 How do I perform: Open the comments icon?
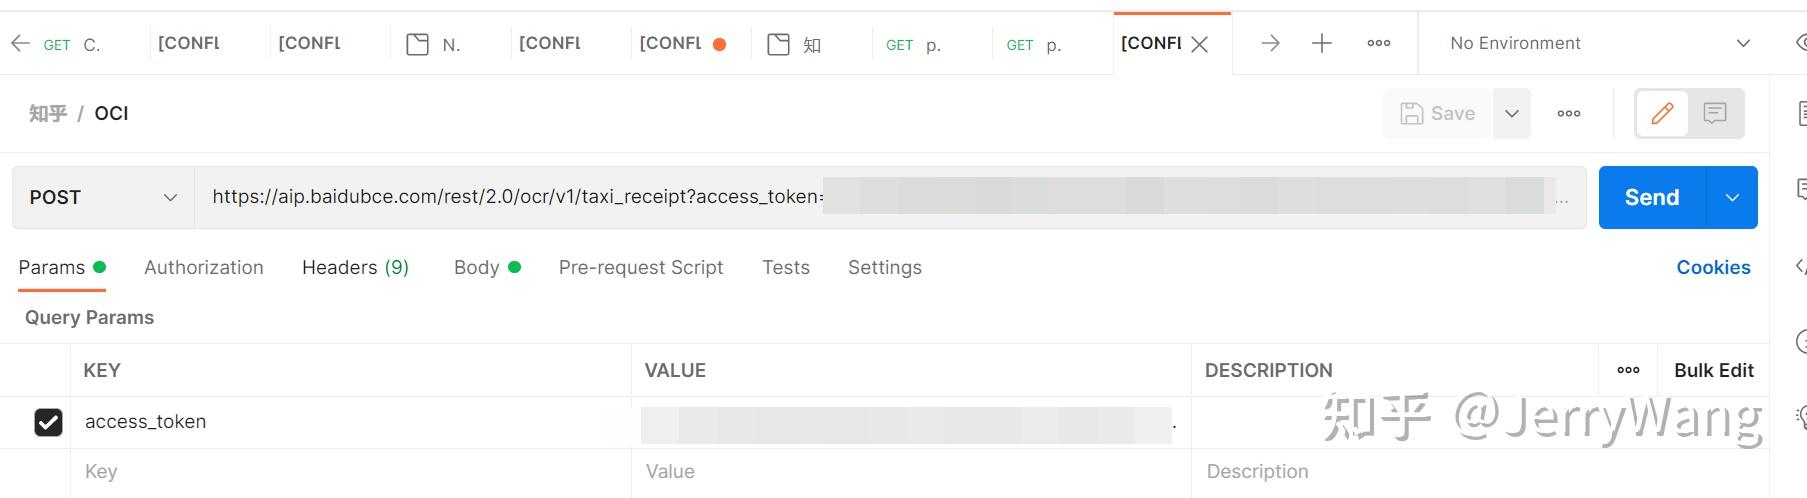1715,113
